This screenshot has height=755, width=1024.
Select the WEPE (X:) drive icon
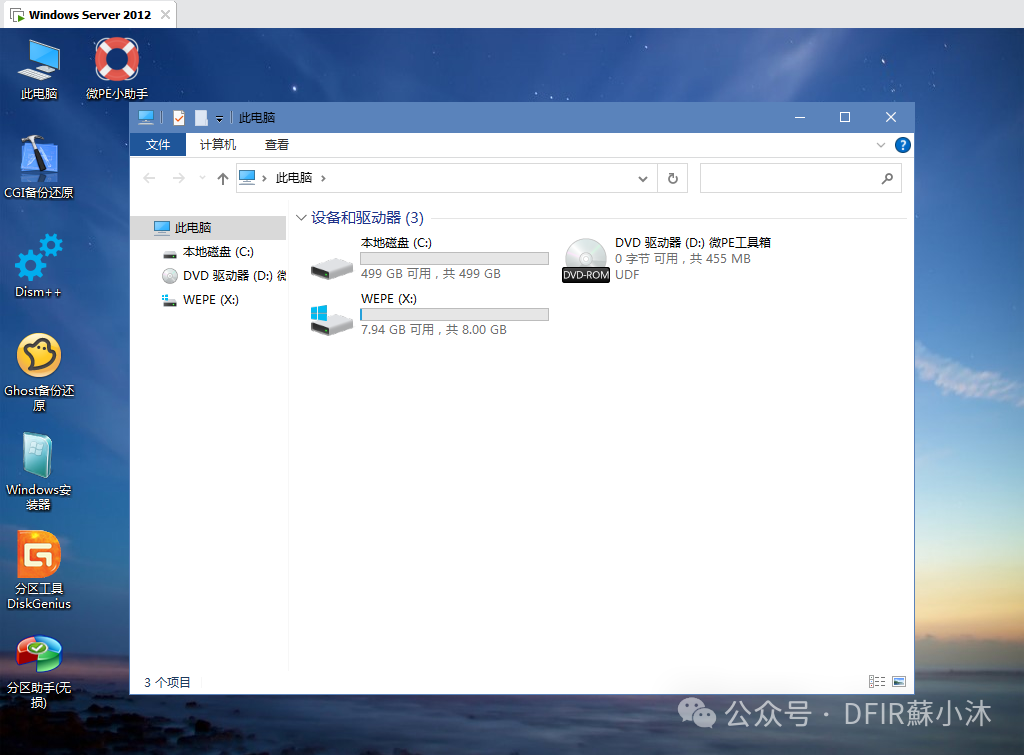click(332, 320)
